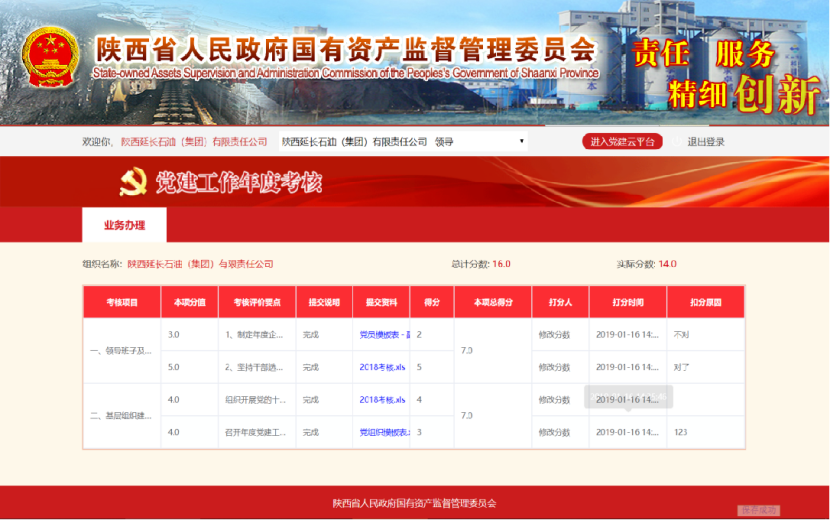Click power icon beside 退出登录
Viewport: 830px width, 520px height.
point(676,142)
